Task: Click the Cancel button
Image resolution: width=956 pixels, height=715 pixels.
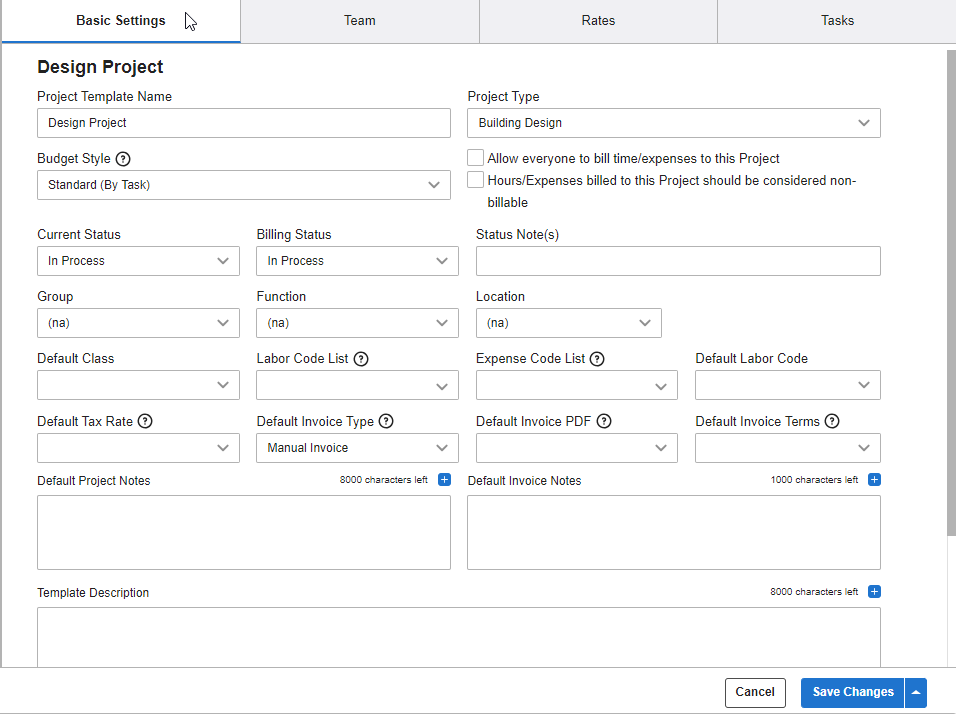Action: [755, 692]
